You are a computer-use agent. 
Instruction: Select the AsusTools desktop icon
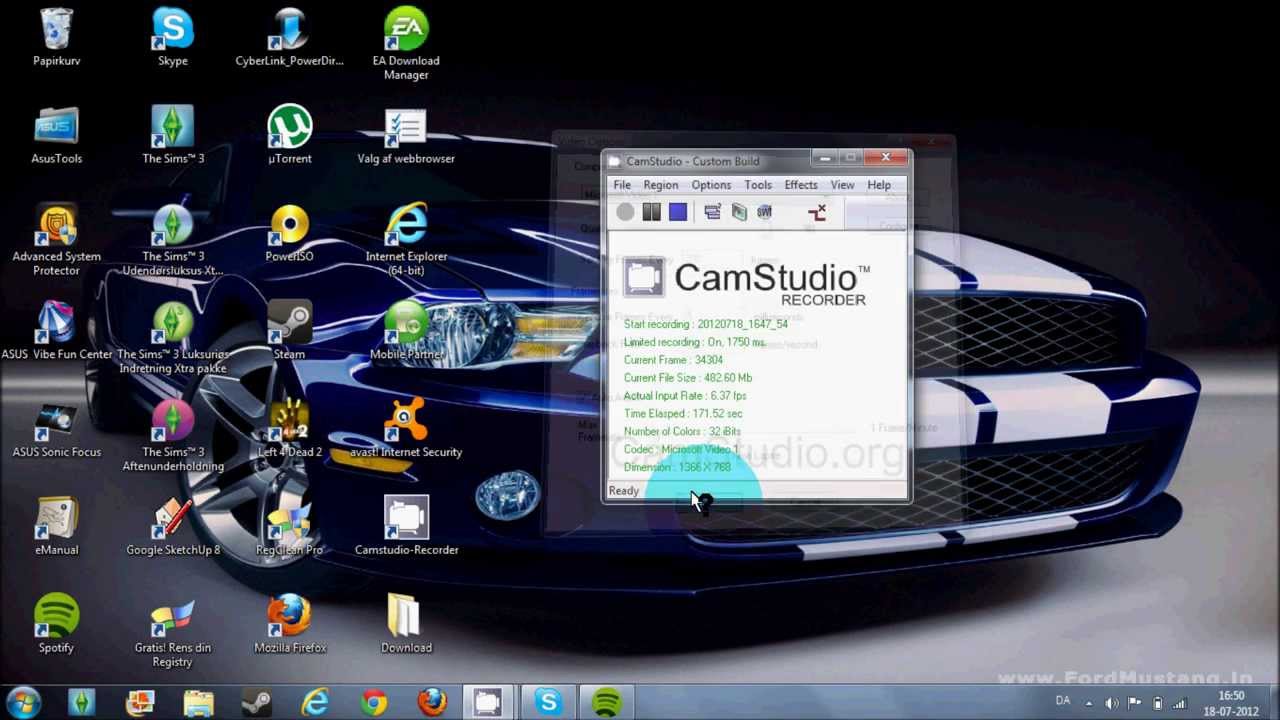coord(57,135)
